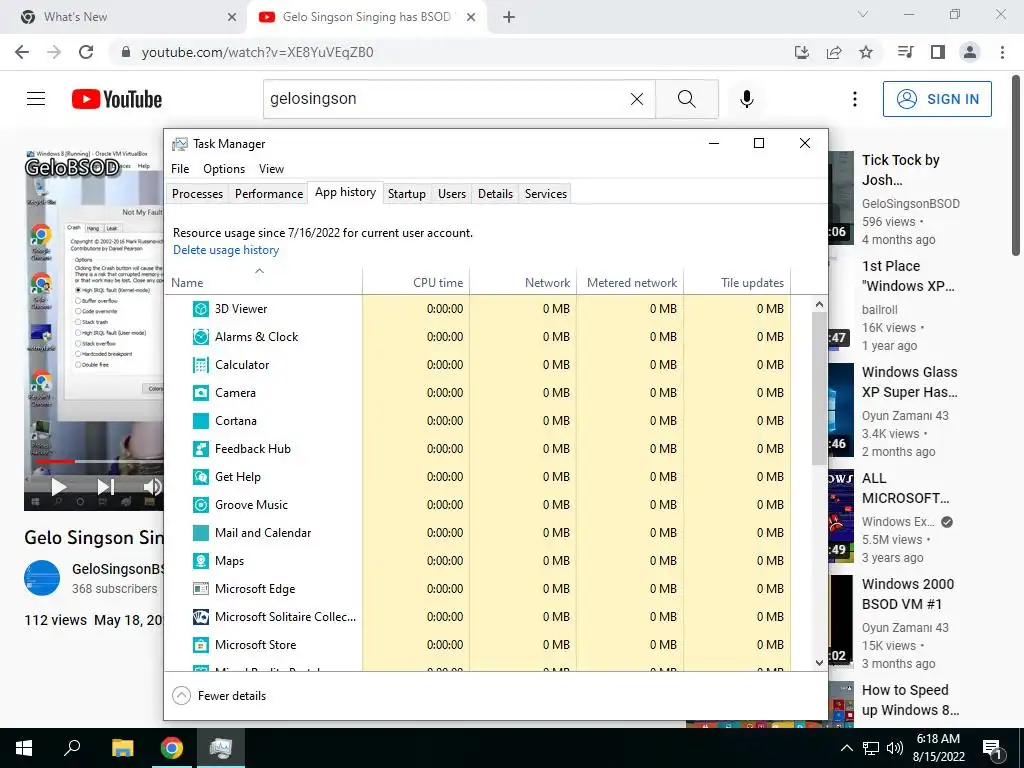
Task: Go back in Chrome browser
Action: (22, 52)
